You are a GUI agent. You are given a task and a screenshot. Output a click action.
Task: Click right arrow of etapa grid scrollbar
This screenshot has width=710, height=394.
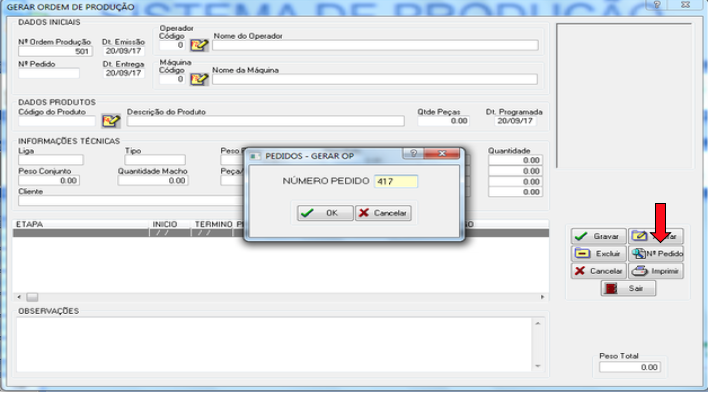(x=542, y=297)
